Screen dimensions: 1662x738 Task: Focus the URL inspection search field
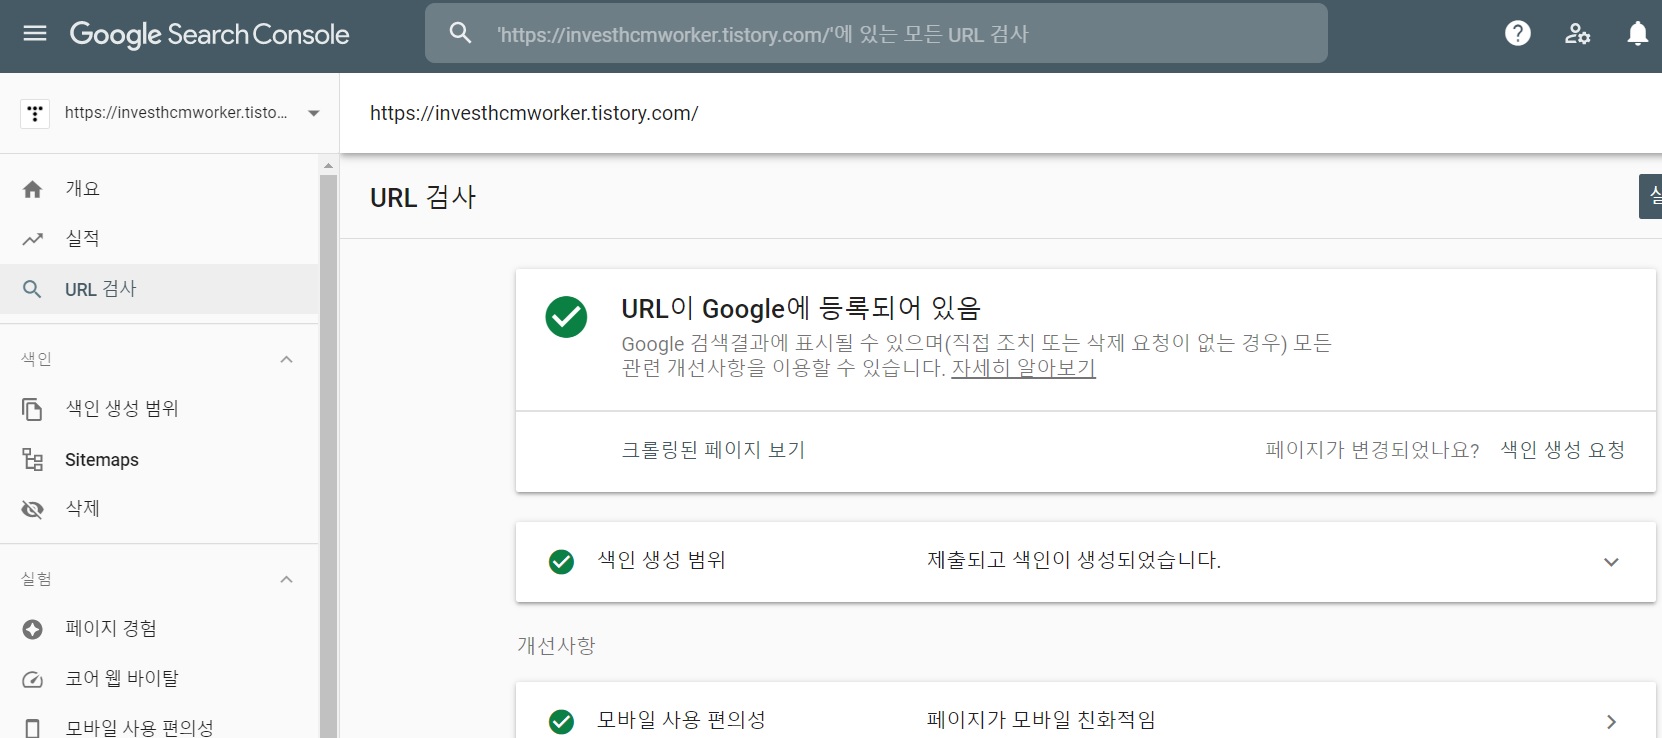point(876,33)
